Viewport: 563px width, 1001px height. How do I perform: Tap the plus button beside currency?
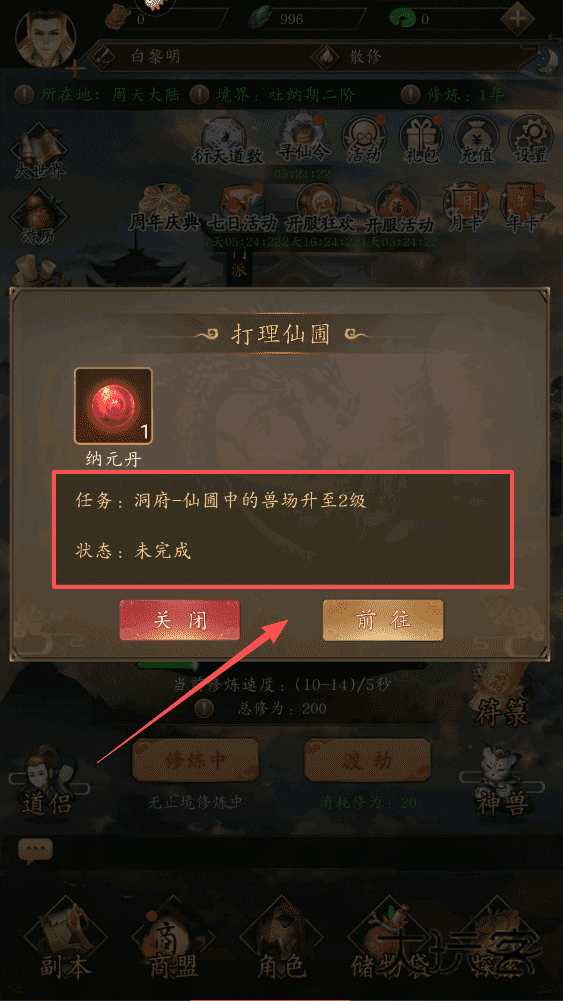click(x=518, y=18)
